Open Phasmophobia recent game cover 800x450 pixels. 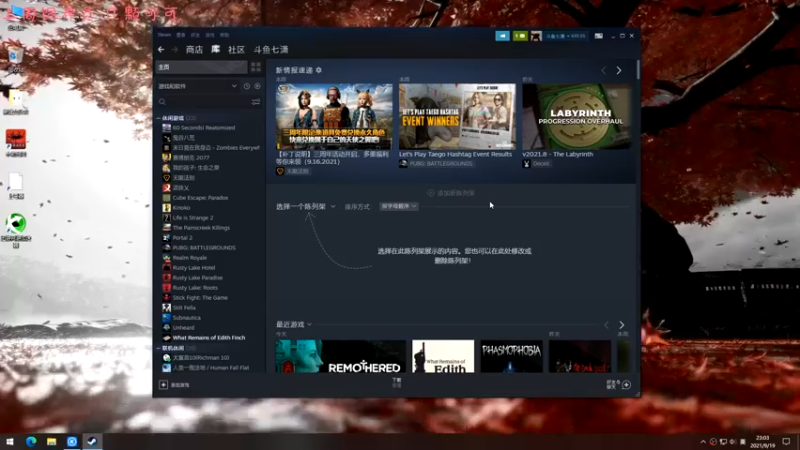tap(511, 356)
